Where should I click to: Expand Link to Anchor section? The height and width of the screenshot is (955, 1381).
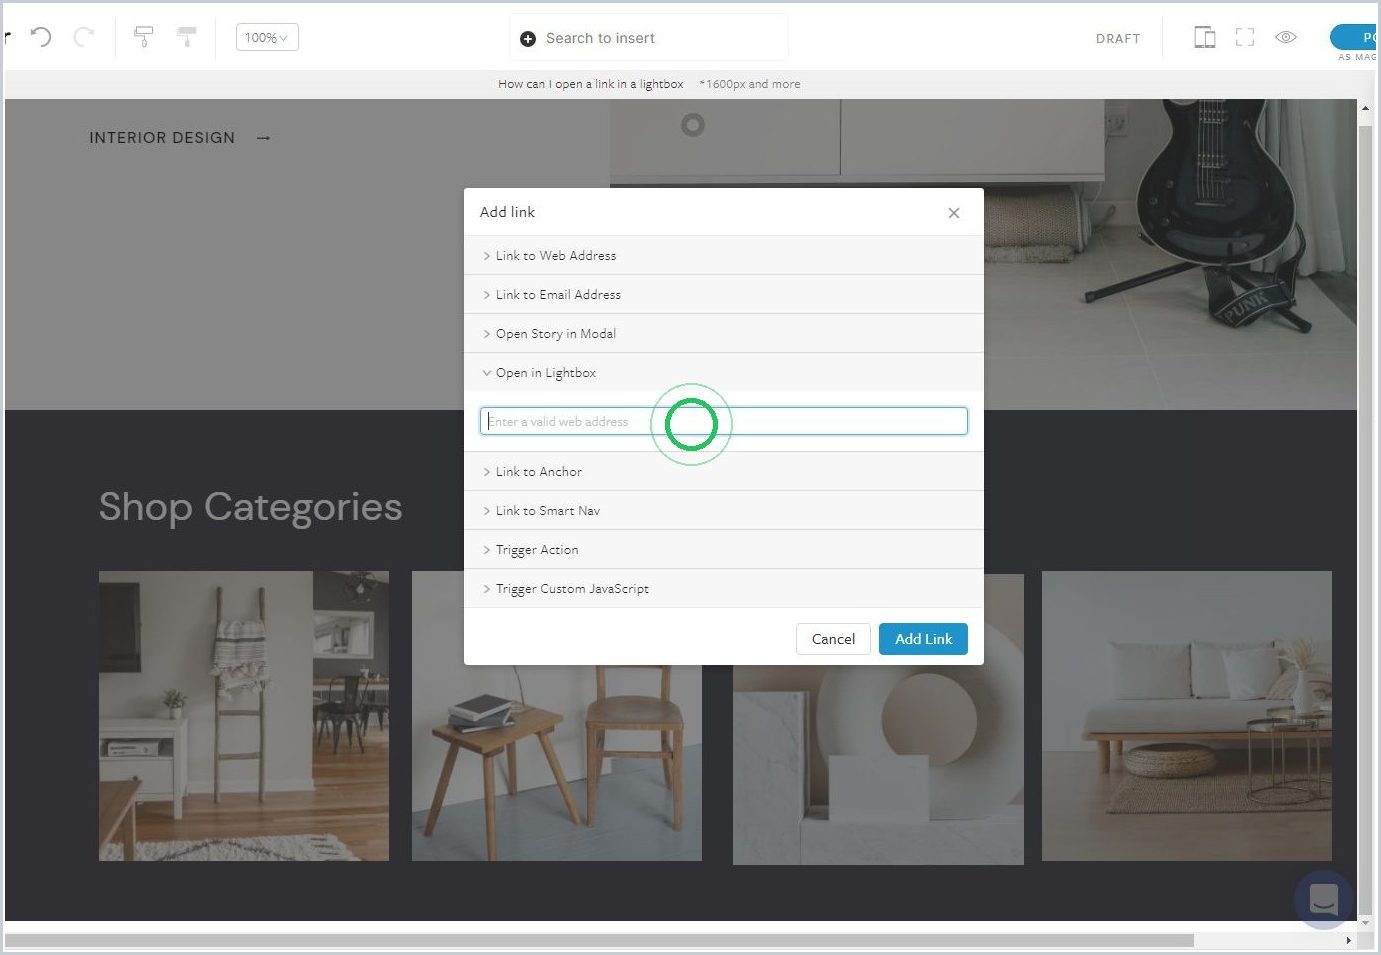pos(724,472)
